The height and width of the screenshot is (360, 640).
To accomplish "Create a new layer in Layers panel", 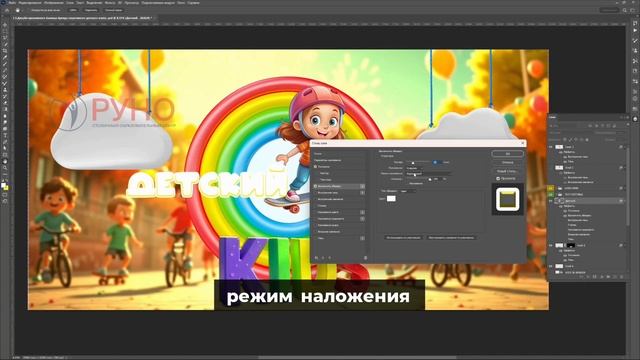I will pos(615,277).
